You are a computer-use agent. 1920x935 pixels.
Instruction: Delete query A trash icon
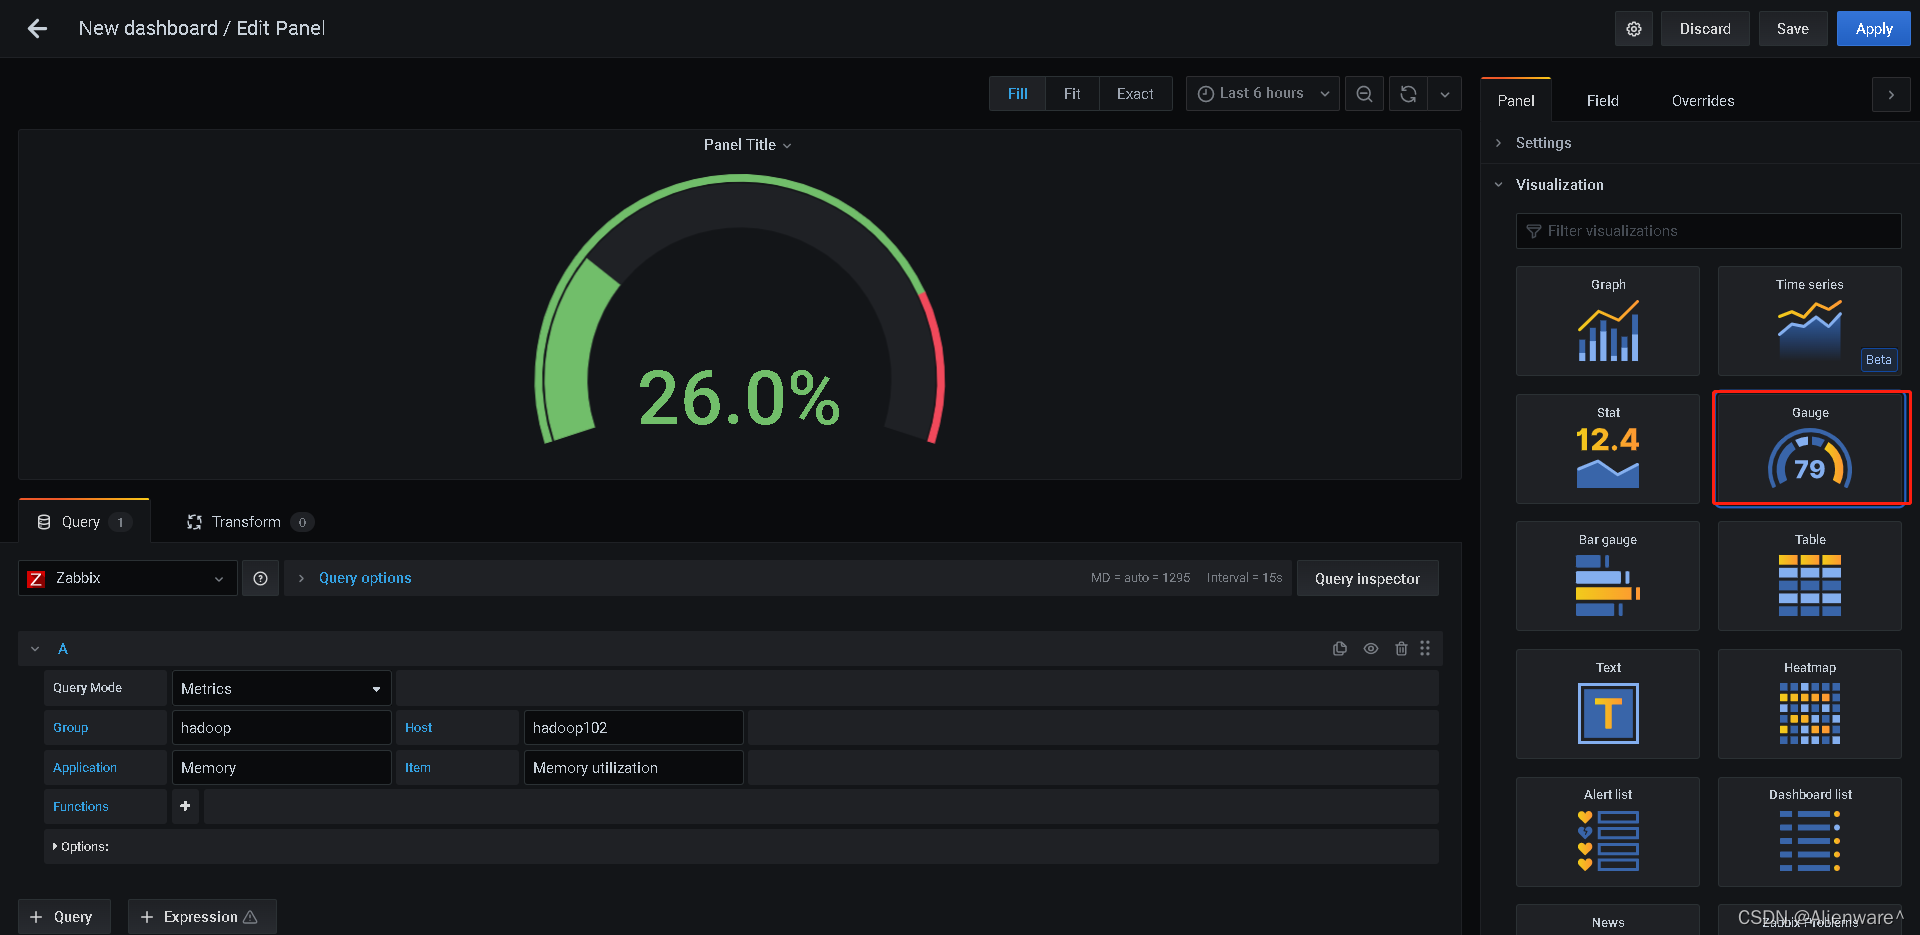coord(1401,649)
